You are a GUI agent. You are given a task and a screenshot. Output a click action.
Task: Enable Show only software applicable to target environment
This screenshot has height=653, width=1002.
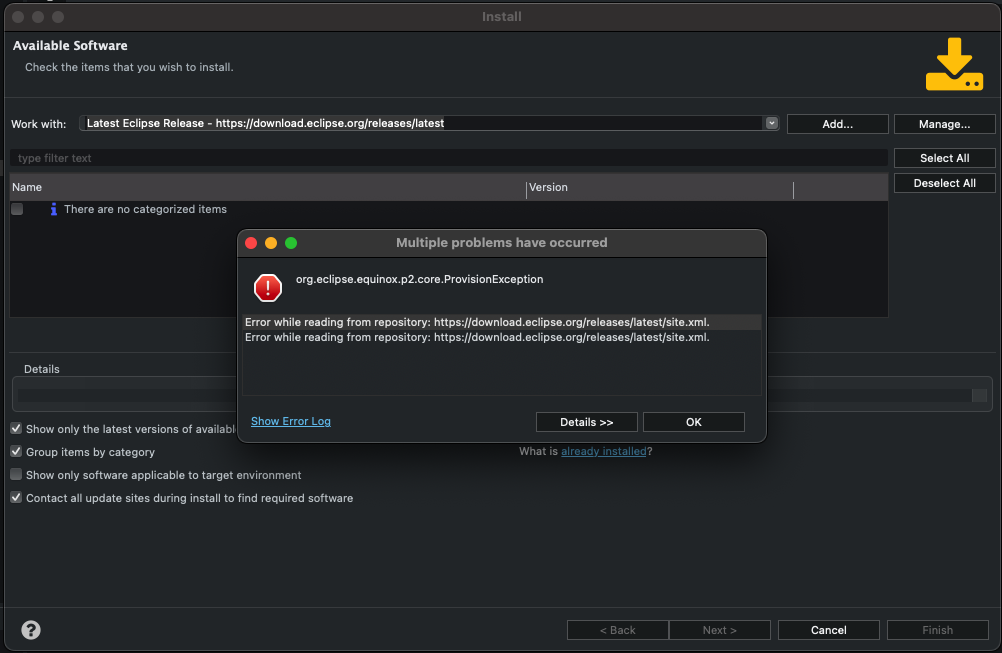tap(17, 475)
